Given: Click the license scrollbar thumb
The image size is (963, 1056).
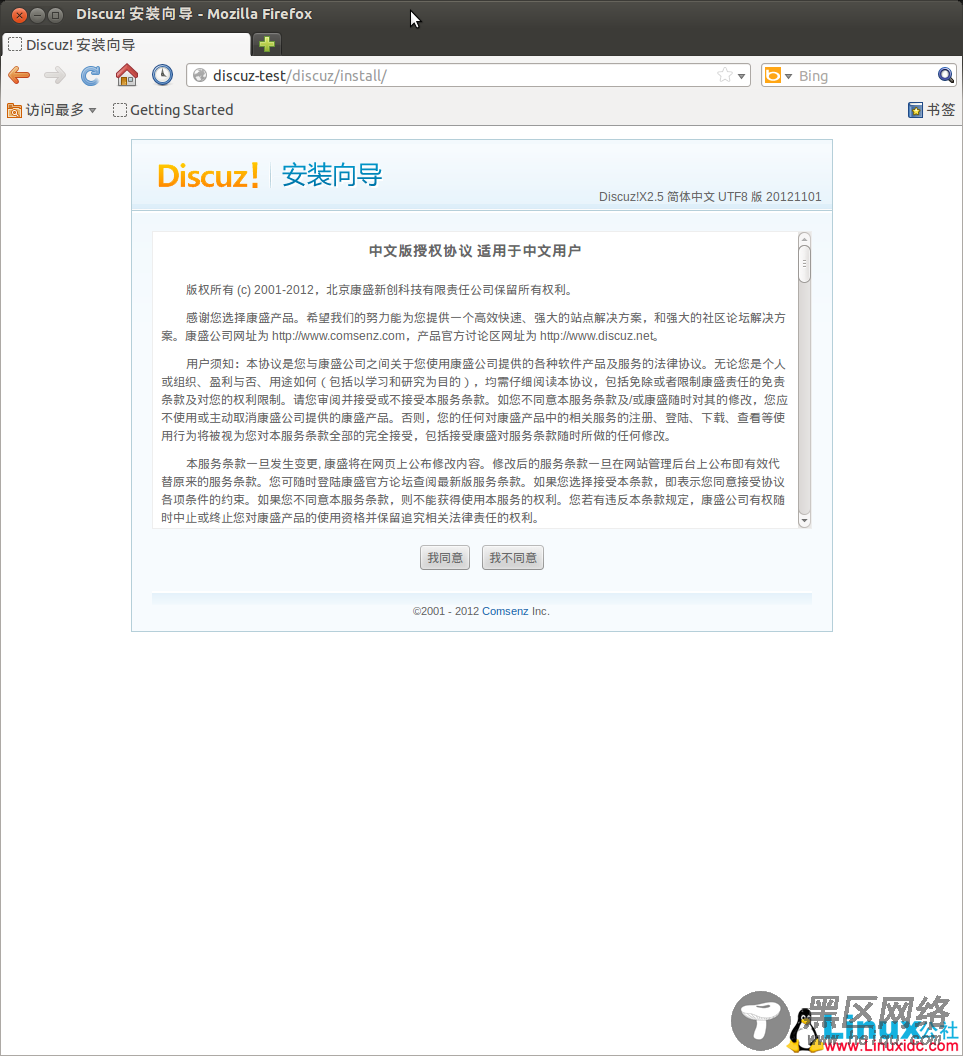Looking at the screenshot, I should click(x=804, y=263).
